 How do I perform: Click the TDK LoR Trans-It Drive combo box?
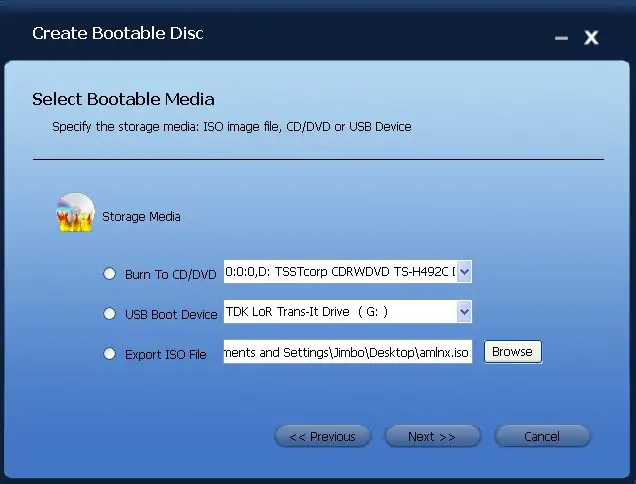348,312
